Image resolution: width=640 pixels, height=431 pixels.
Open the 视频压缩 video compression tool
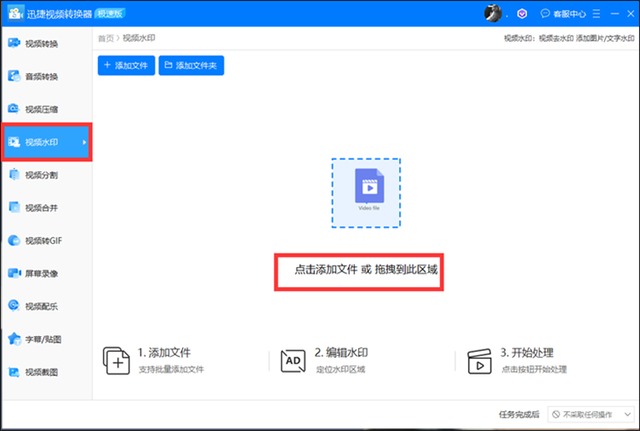(x=40, y=110)
